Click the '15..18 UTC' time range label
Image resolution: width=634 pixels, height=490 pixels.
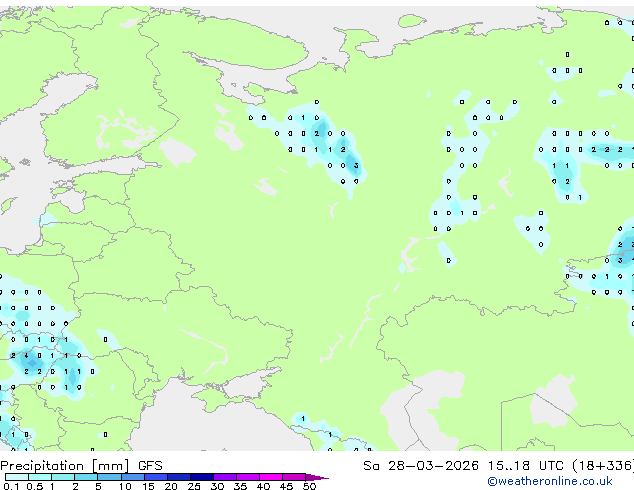(x=525, y=466)
